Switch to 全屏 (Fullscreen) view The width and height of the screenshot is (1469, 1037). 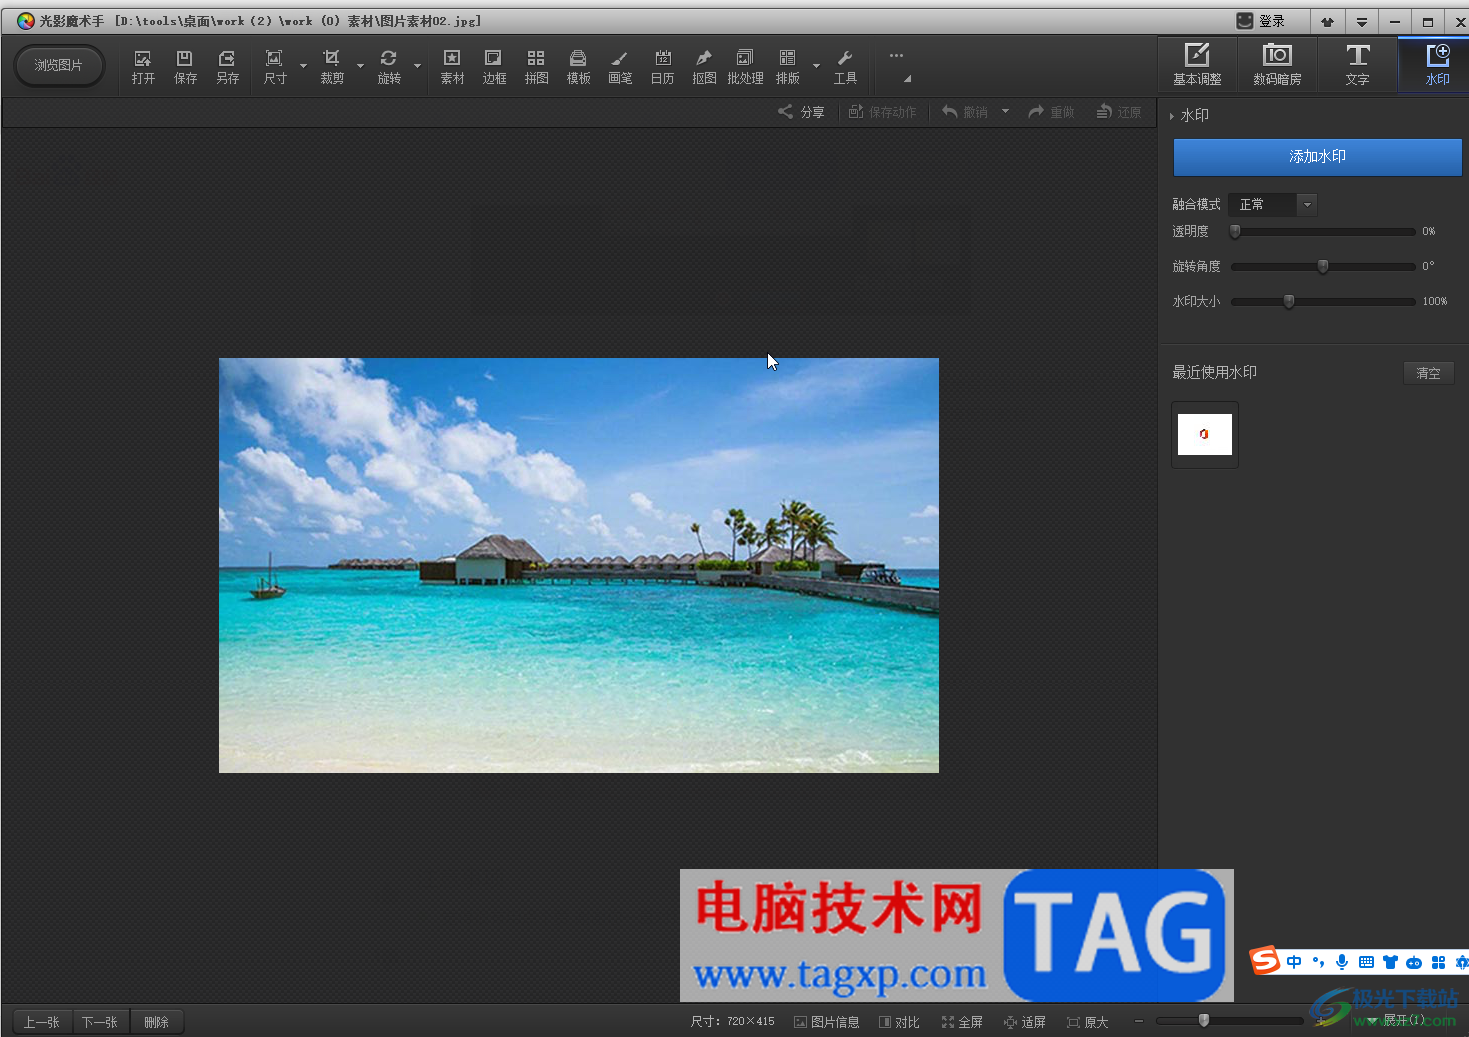(962, 1022)
